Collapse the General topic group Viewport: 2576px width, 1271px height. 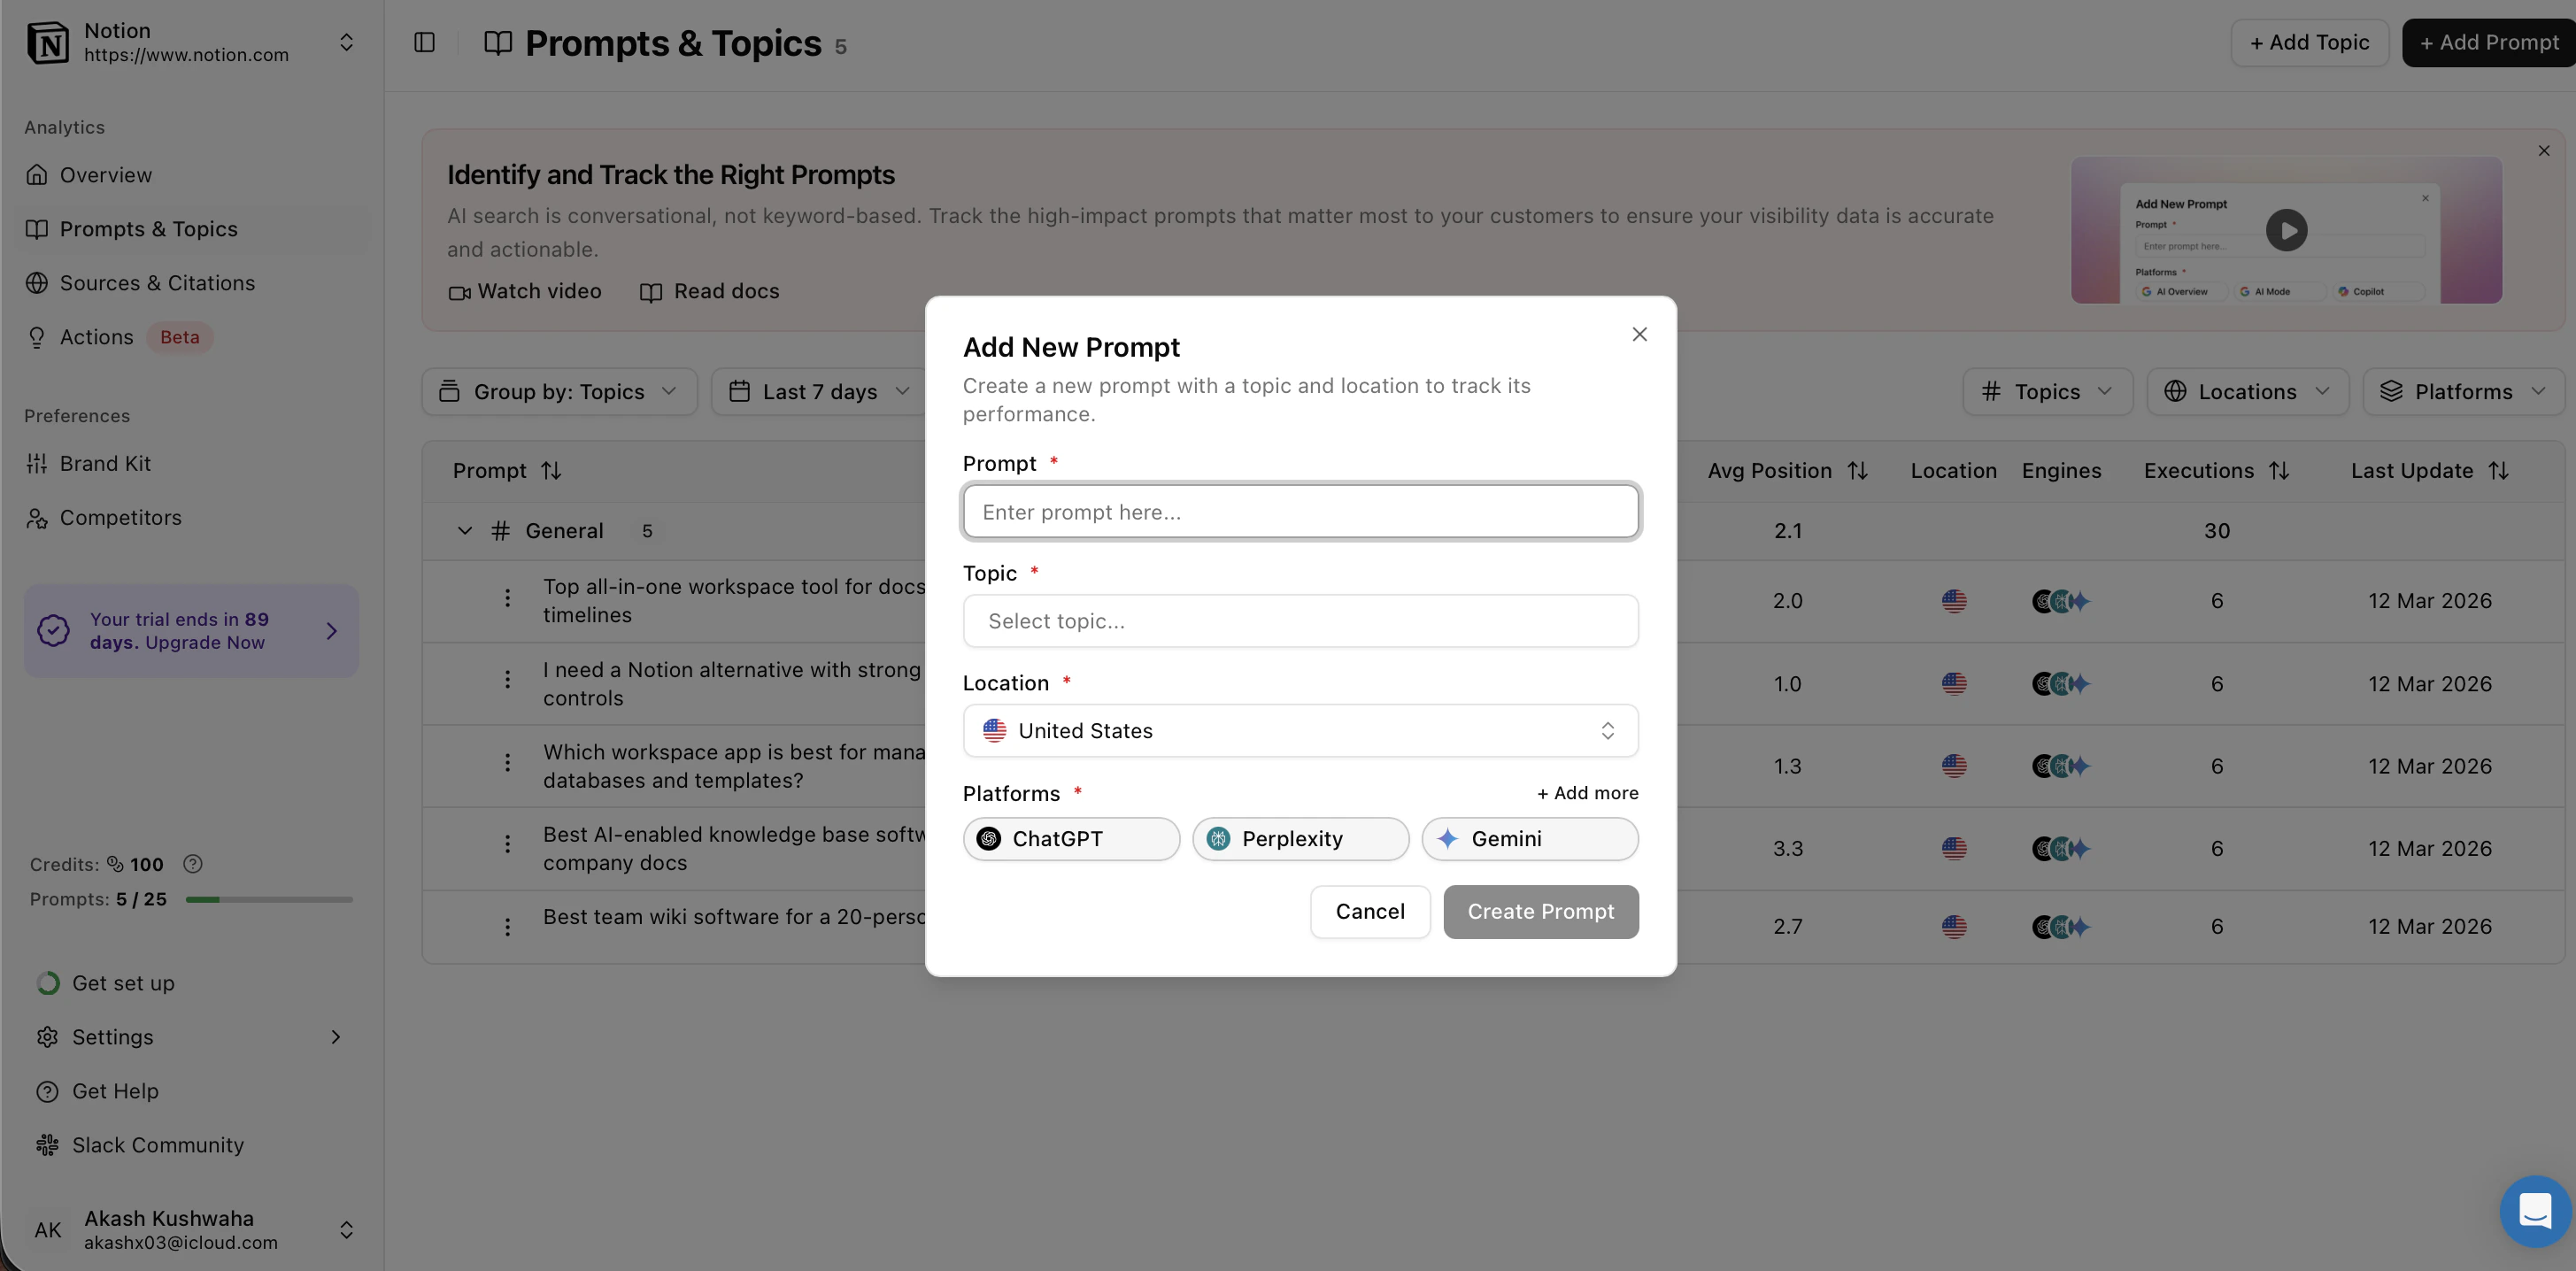click(x=464, y=531)
